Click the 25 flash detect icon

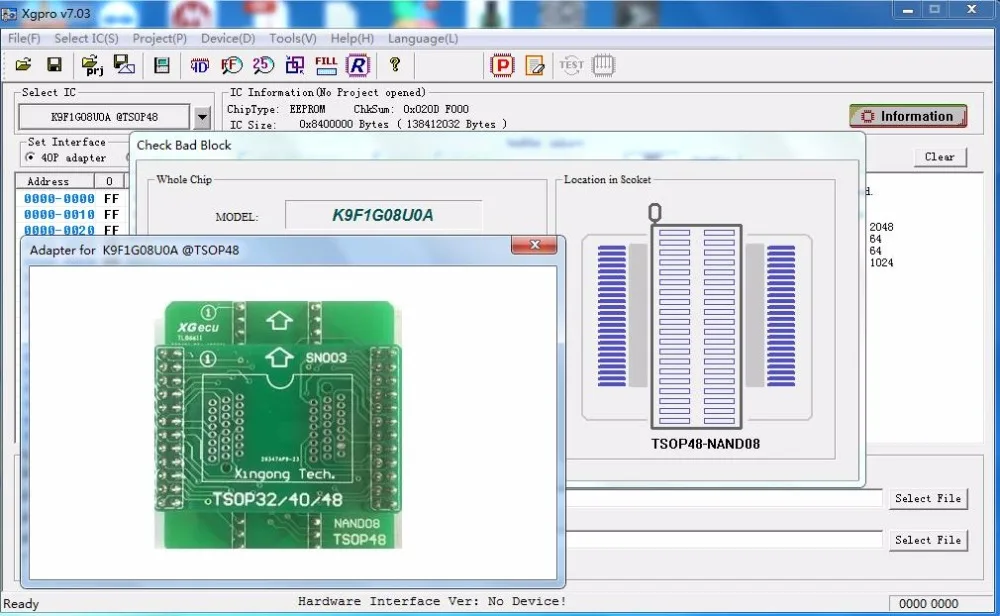pyautogui.click(x=263, y=65)
